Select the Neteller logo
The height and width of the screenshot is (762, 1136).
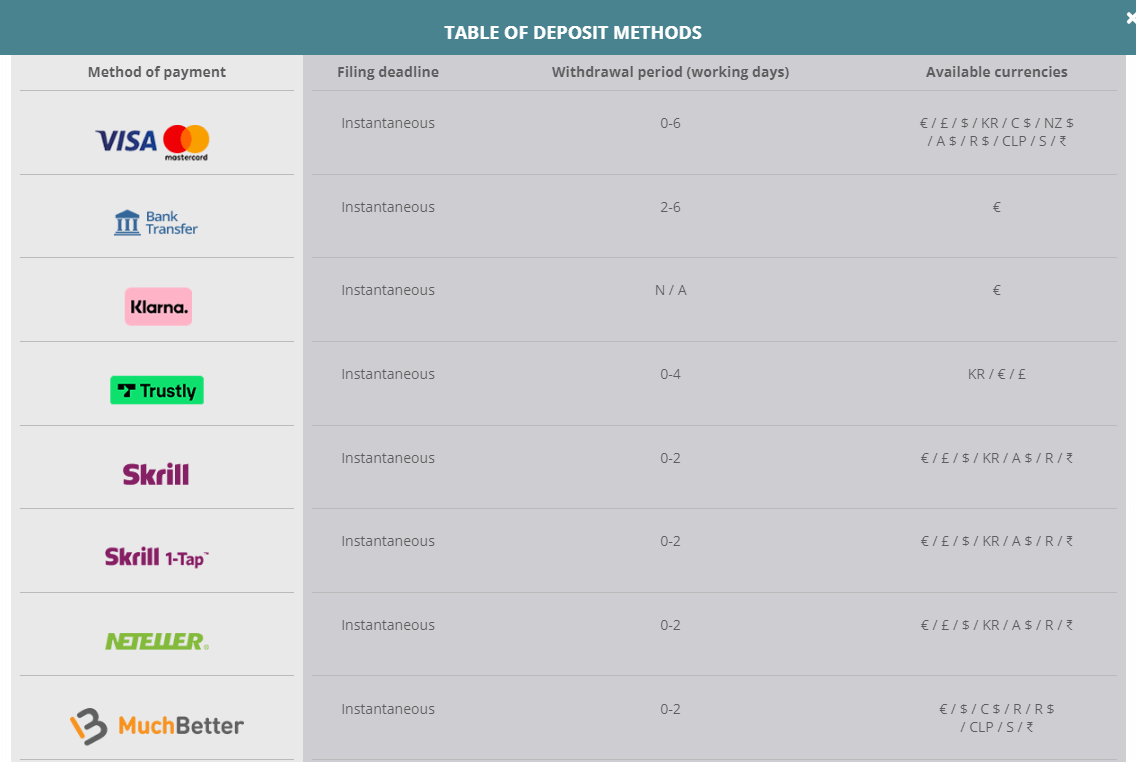pos(157,641)
